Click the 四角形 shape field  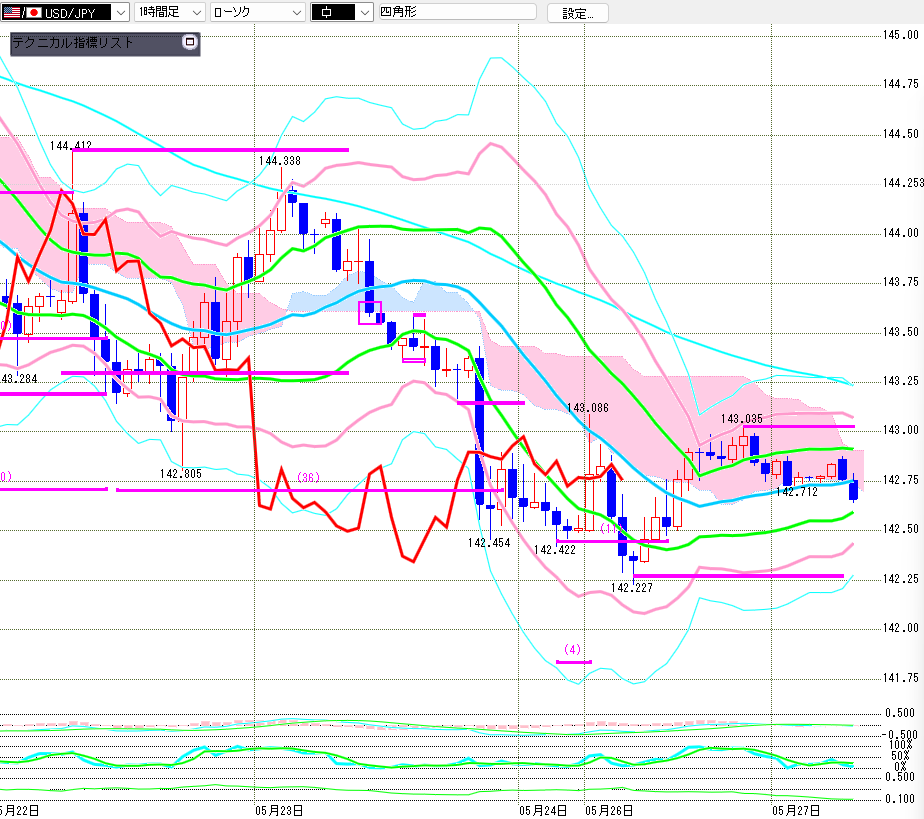tap(457, 12)
